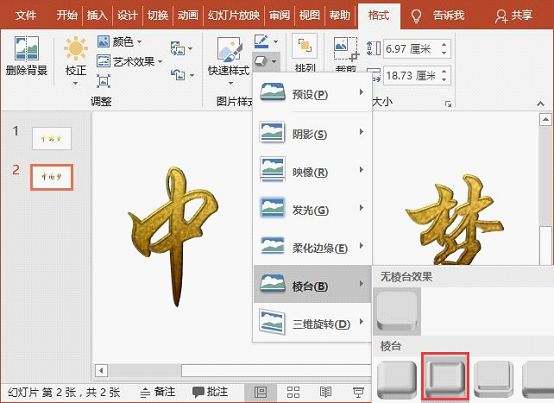Click the 备注 notes button
554x403 pixels.
click(x=158, y=392)
